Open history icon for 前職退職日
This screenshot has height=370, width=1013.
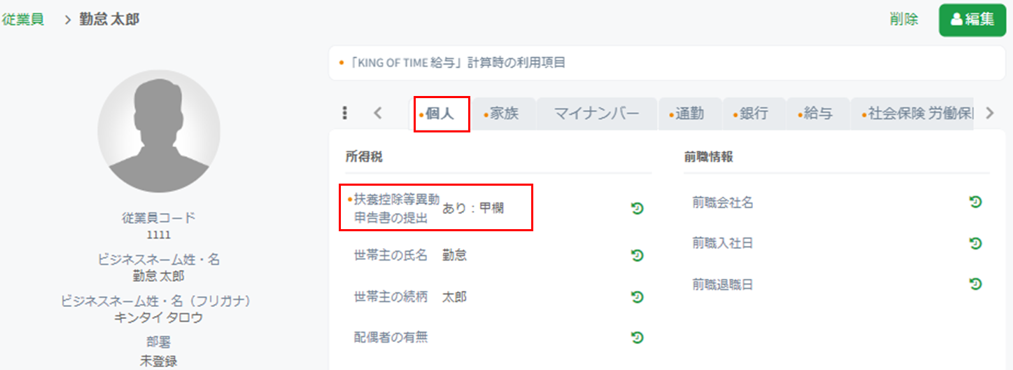[976, 283]
